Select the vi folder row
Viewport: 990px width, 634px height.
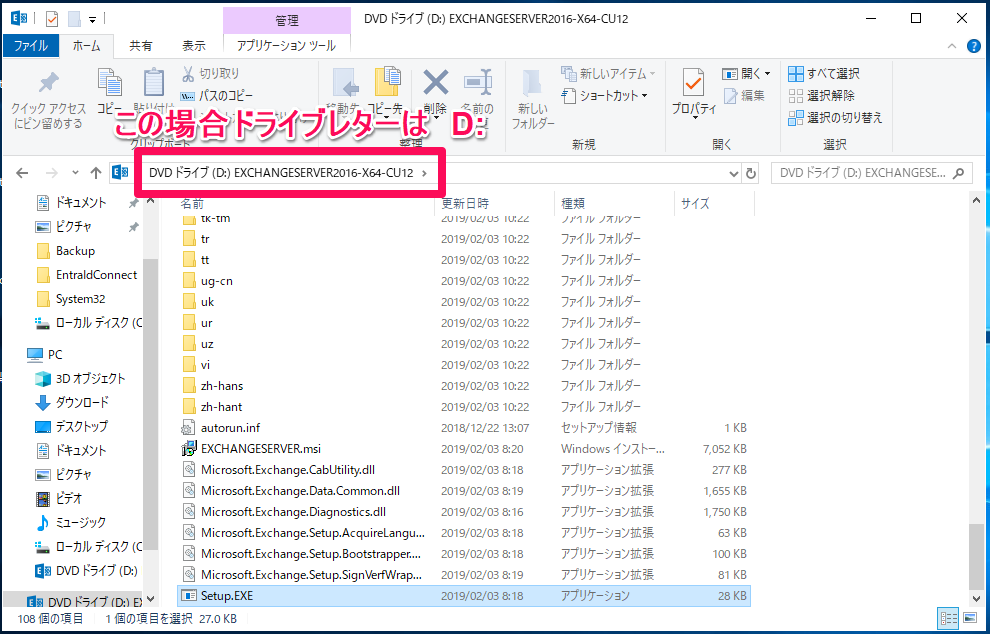coord(464,365)
